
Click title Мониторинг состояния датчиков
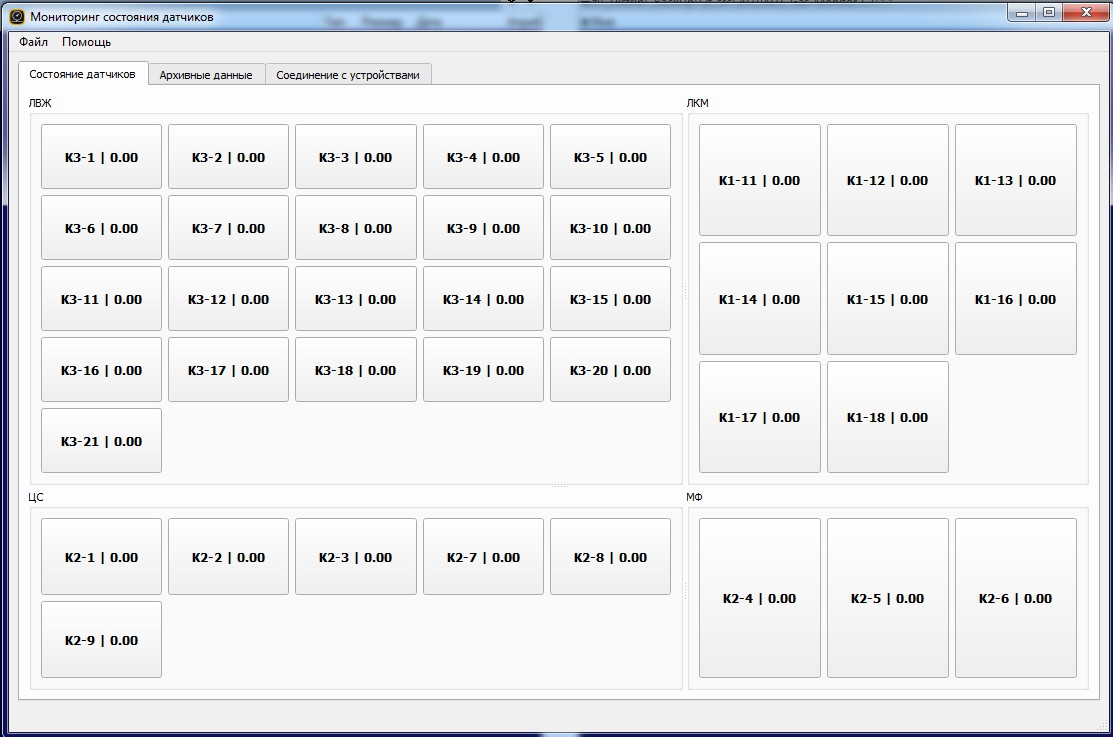[x=121, y=17]
